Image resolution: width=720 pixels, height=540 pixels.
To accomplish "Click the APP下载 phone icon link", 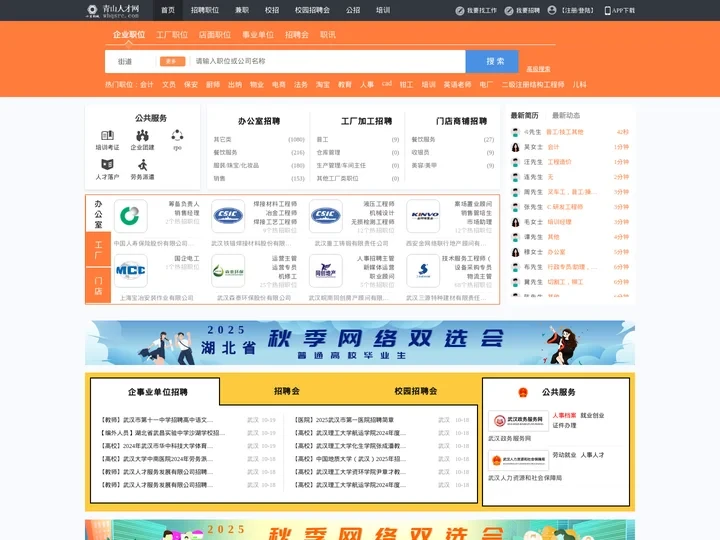I will point(619,11).
